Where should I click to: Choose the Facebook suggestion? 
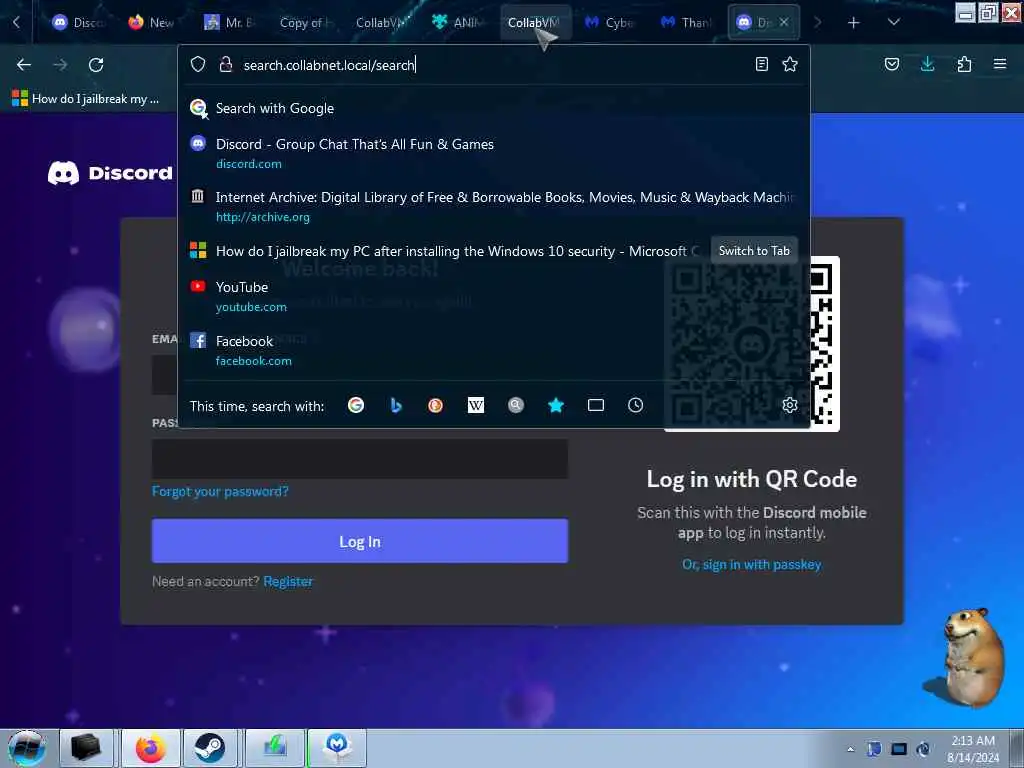[494, 351]
